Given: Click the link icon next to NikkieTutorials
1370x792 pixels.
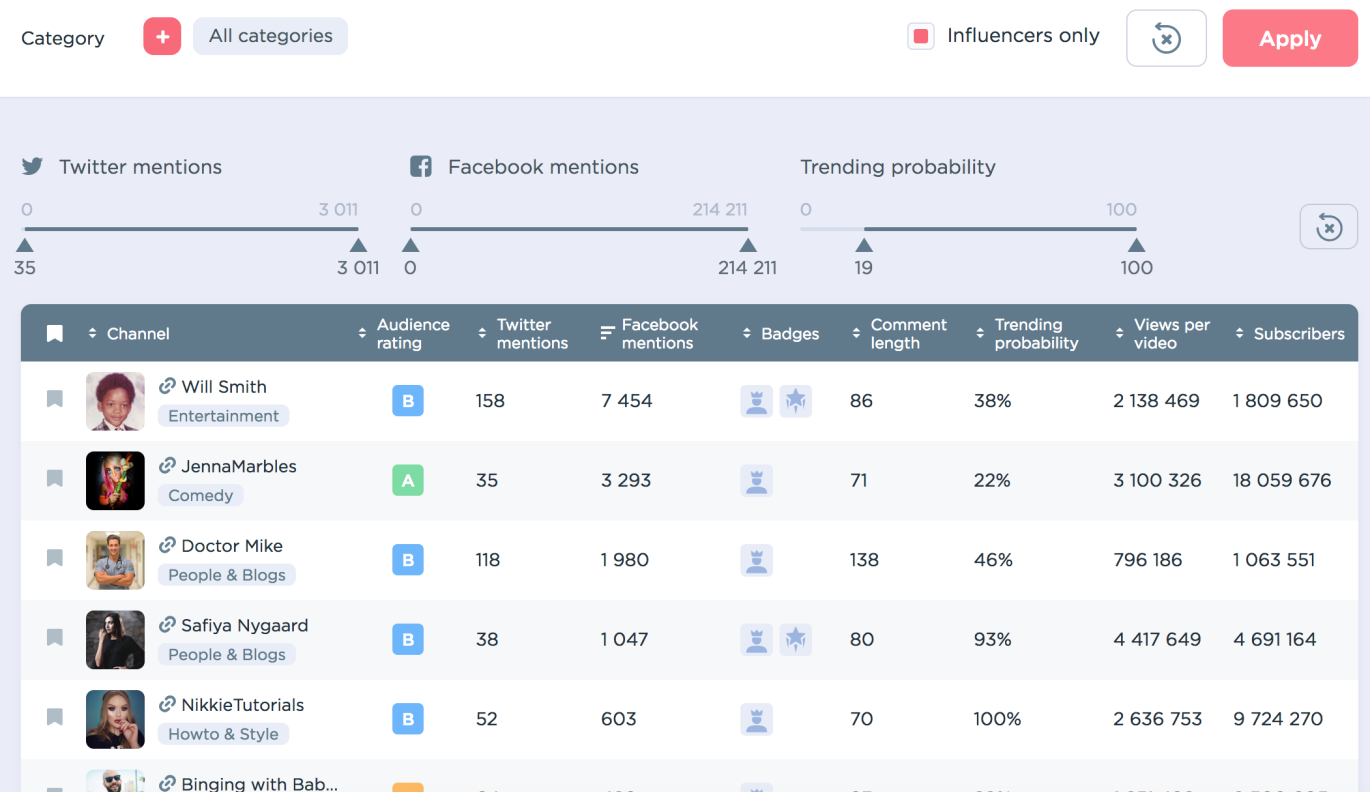Looking at the screenshot, I should [167, 704].
